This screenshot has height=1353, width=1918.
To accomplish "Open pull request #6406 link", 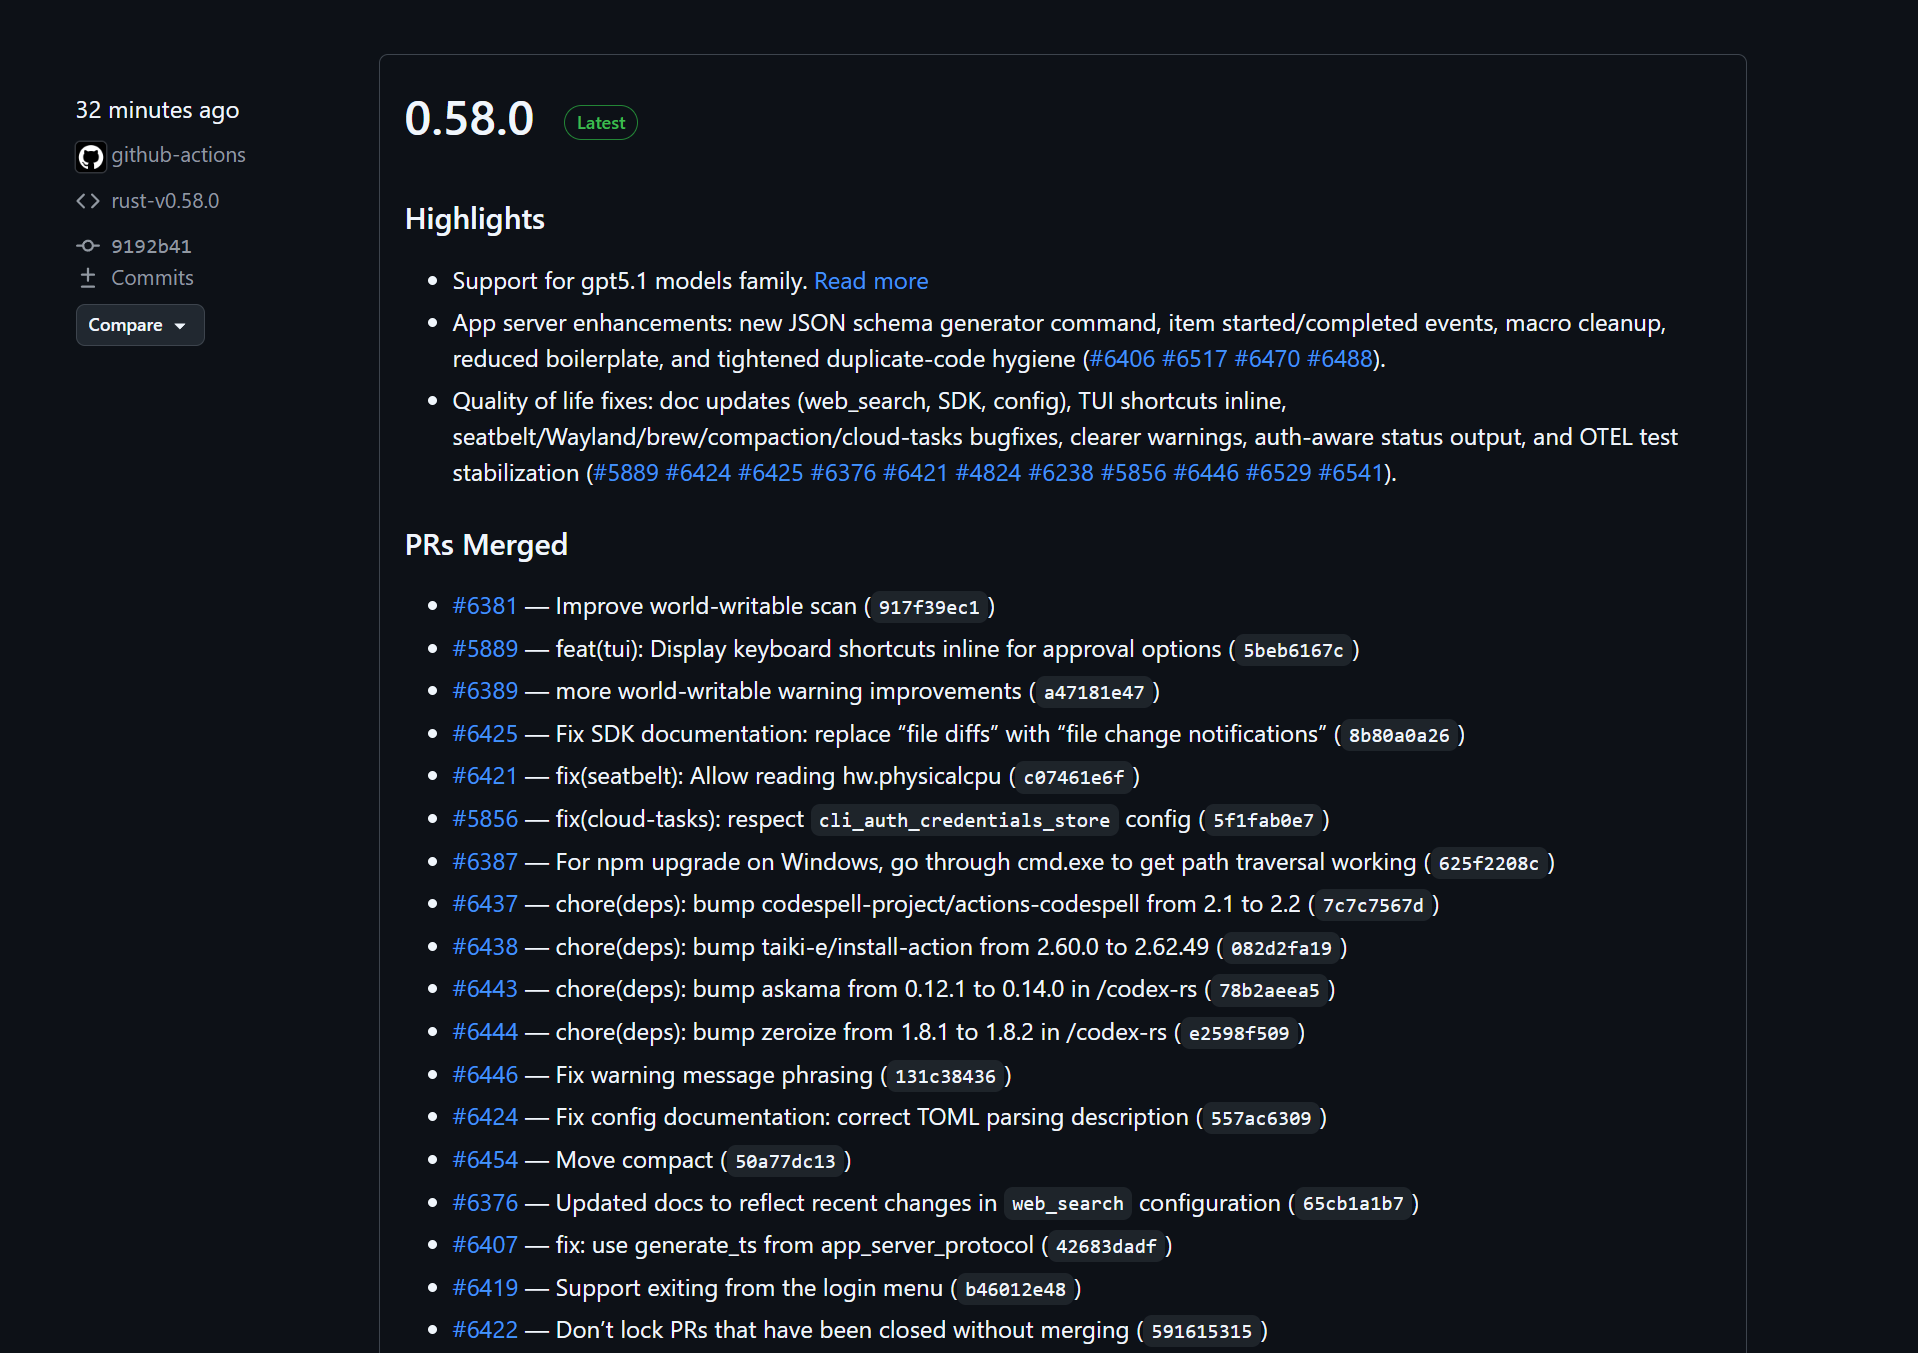I will point(1122,359).
